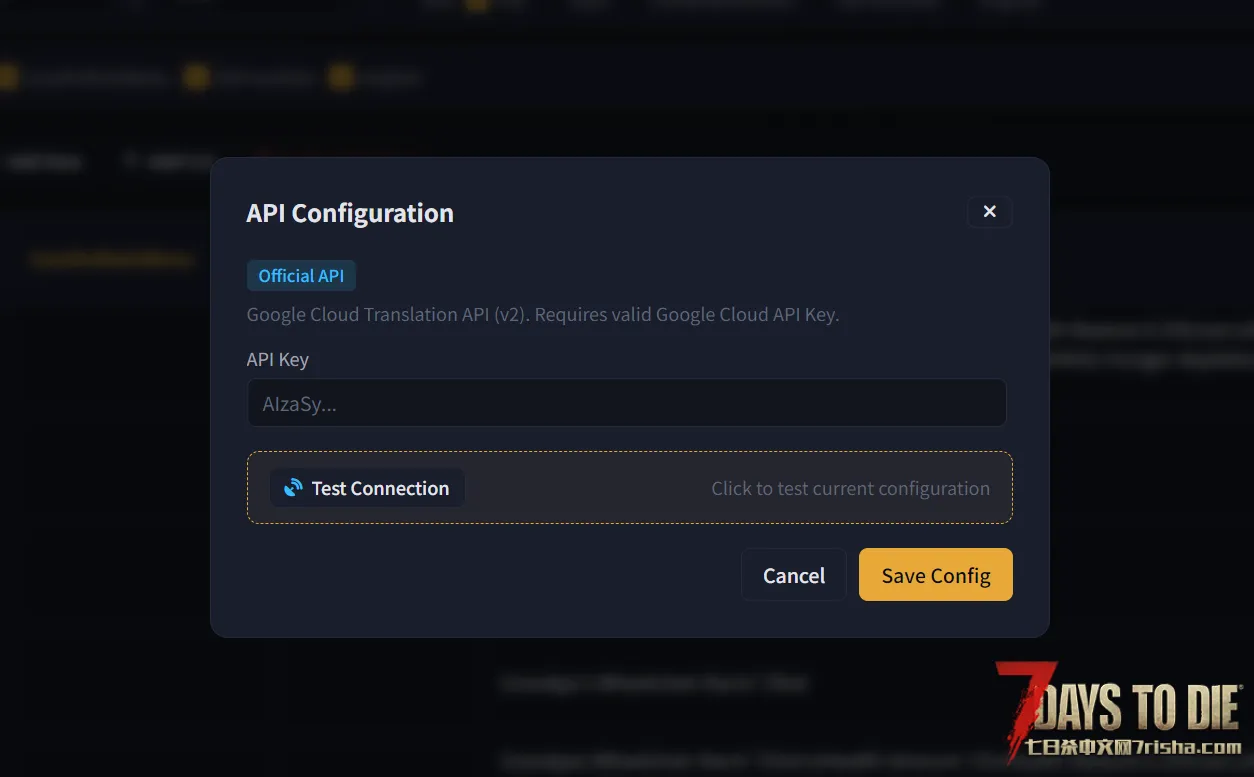Close the API Configuration dialog
The width and height of the screenshot is (1254, 777).
coord(989,212)
